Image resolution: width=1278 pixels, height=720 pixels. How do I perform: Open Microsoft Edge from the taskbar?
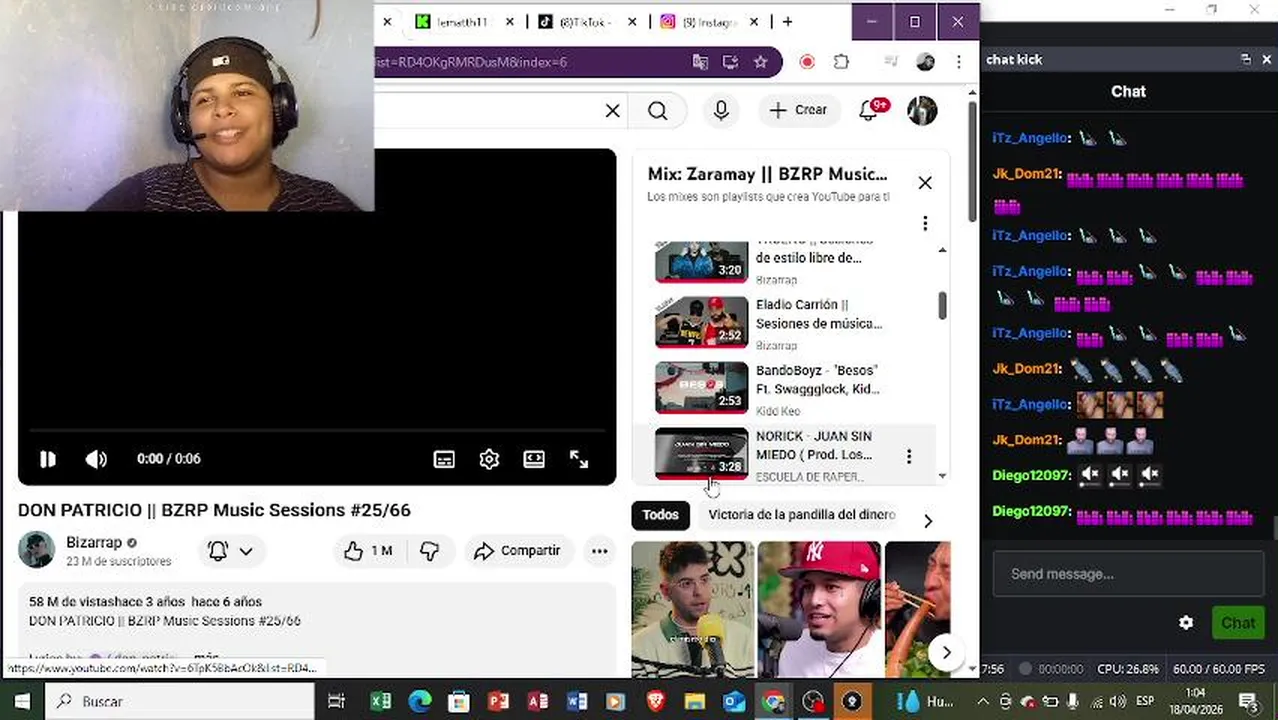tap(419, 701)
